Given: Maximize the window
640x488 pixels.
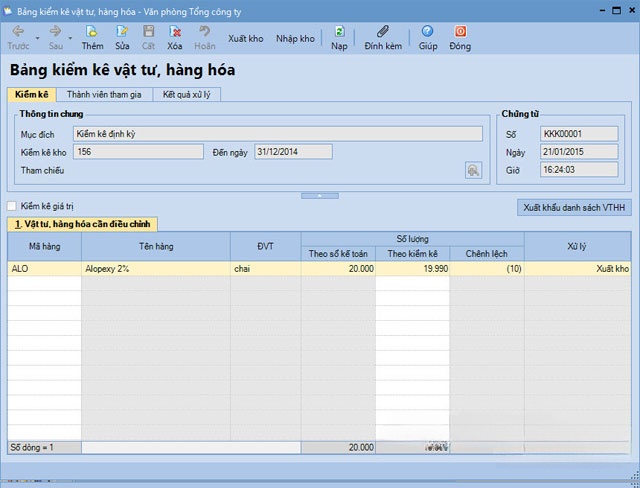Looking at the screenshot, I should coord(616,11).
